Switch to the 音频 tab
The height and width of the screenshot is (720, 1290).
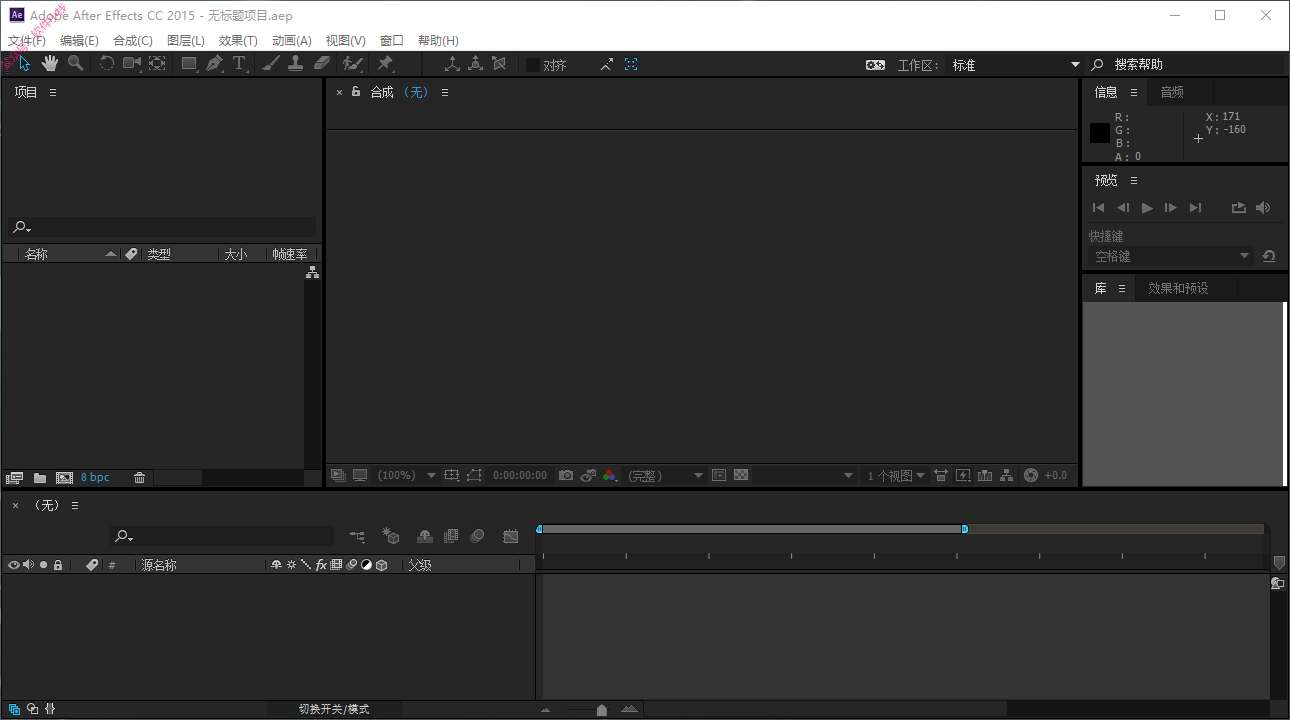[x=1172, y=92]
